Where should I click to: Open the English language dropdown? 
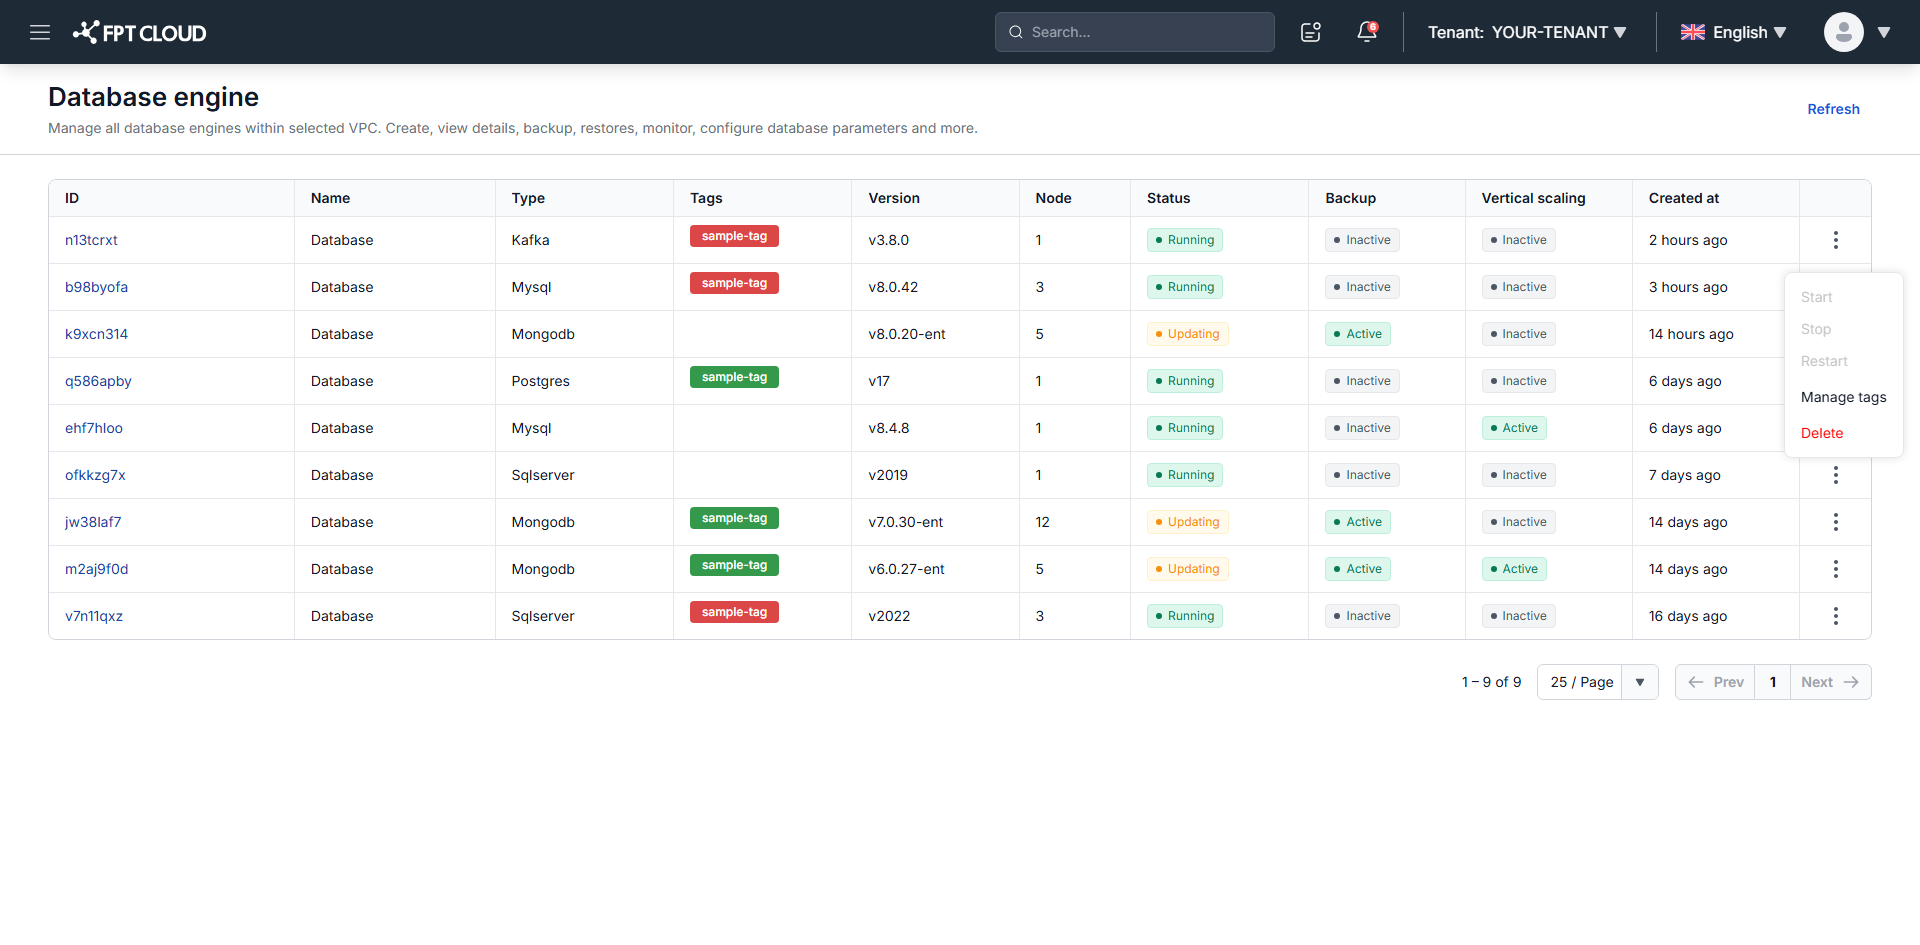(x=1734, y=32)
